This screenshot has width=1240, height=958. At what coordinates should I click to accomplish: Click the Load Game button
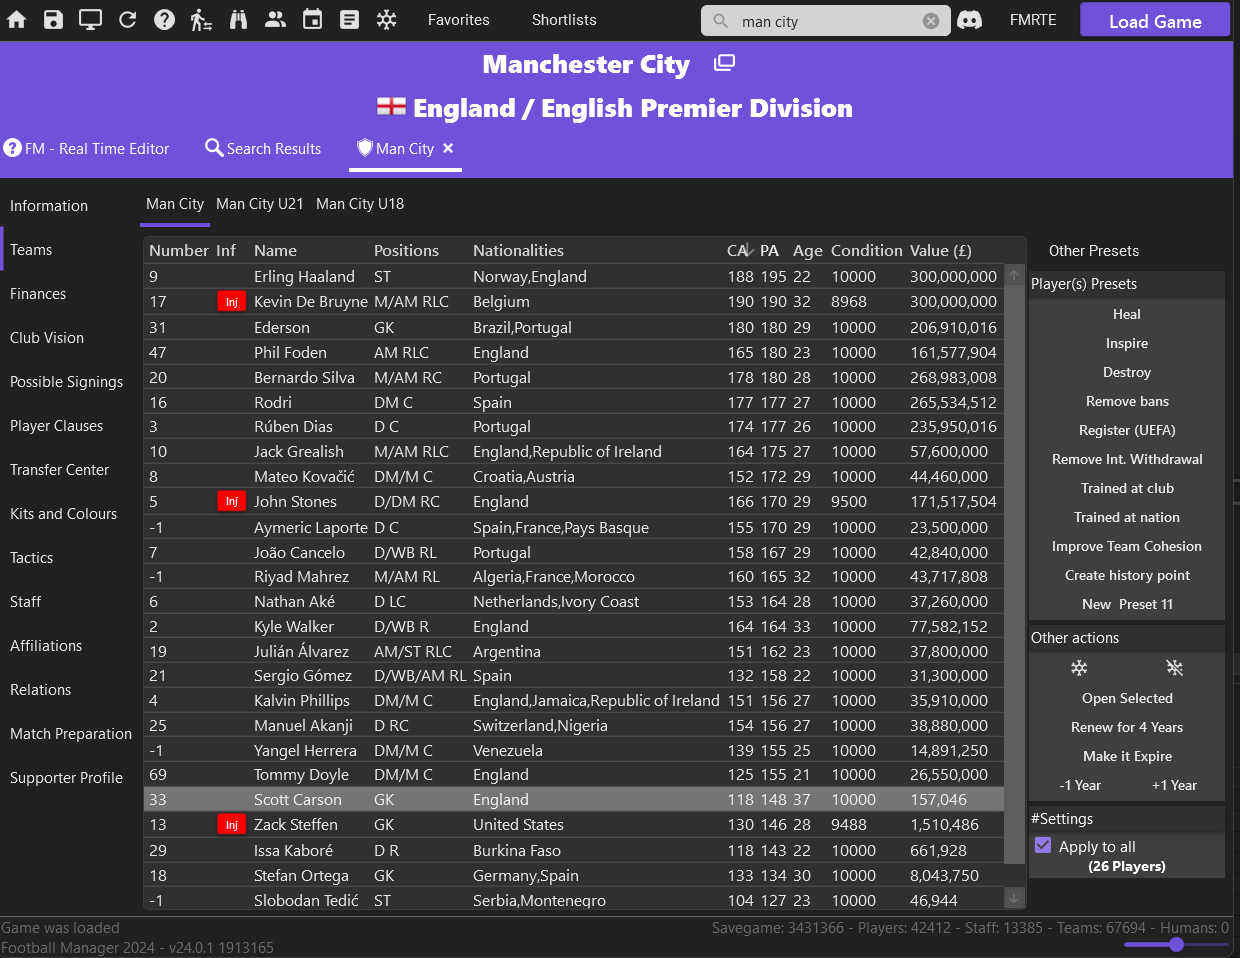coord(1155,20)
